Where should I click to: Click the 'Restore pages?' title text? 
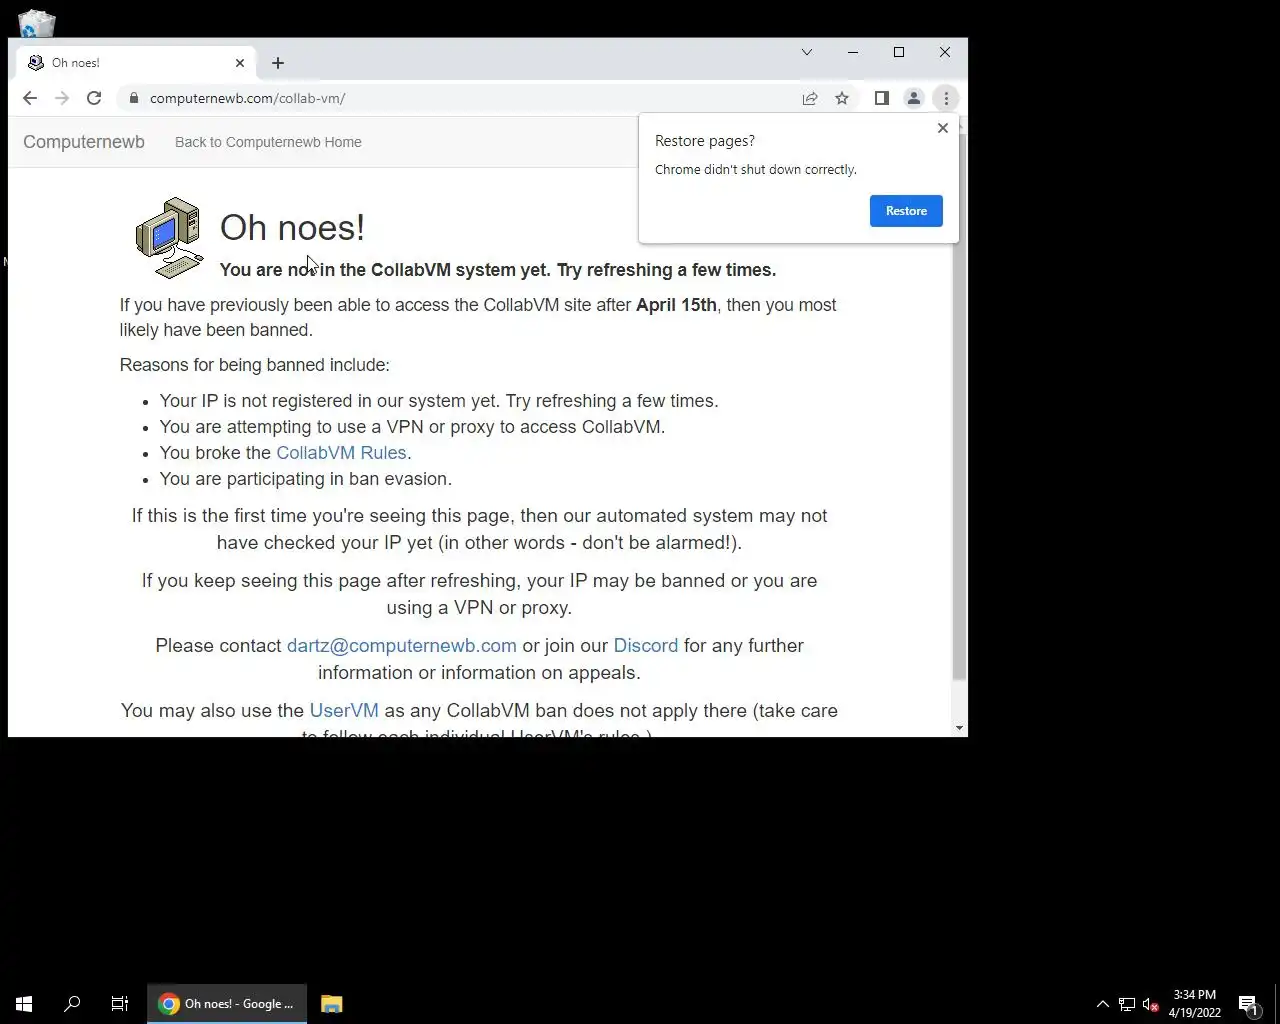click(705, 141)
